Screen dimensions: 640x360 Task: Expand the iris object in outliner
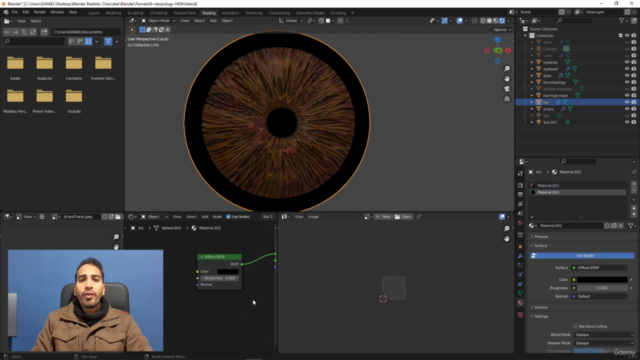[x=531, y=102]
